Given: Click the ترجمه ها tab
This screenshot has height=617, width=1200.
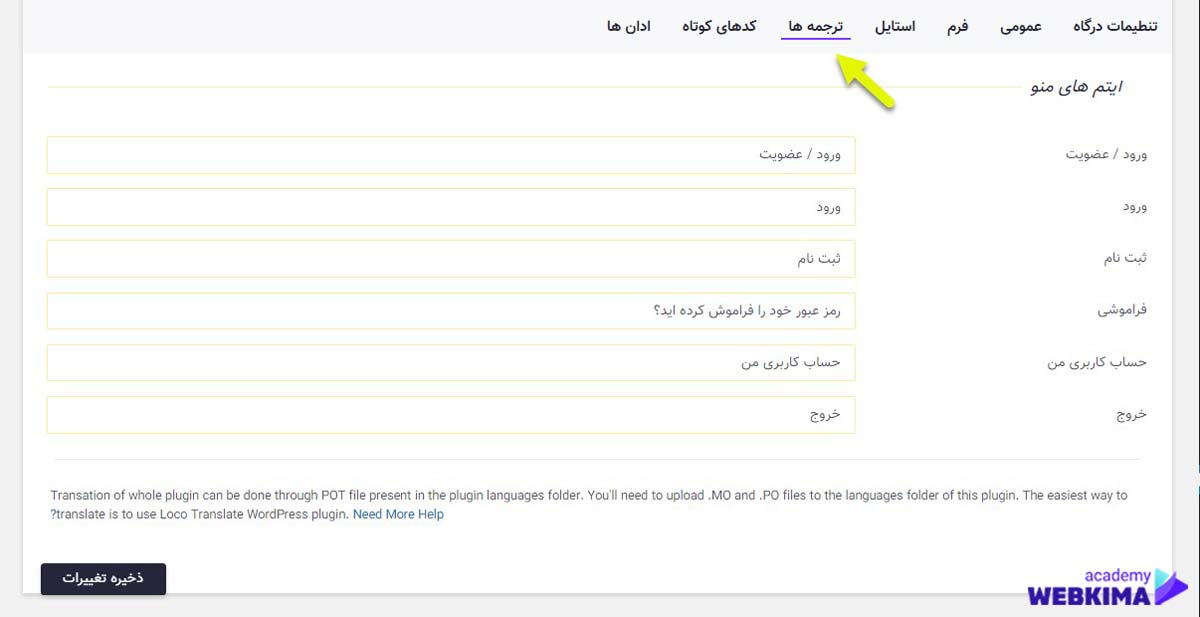Looking at the screenshot, I should pos(816,26).
